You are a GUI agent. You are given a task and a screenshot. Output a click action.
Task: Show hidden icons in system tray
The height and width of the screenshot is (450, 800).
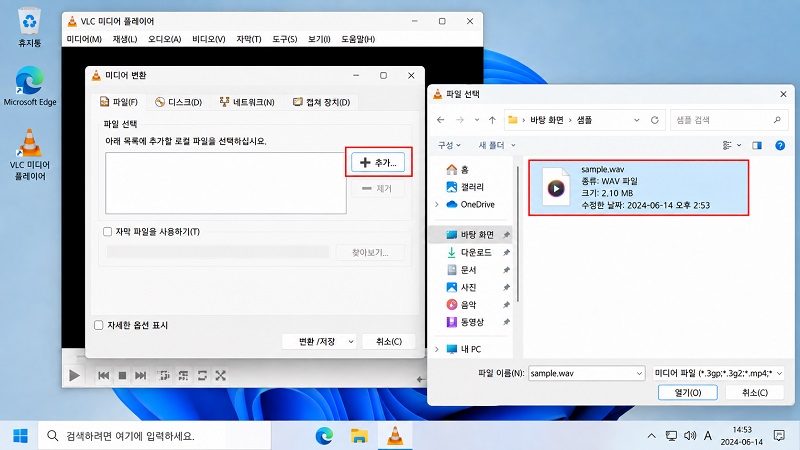coord(652,435)
